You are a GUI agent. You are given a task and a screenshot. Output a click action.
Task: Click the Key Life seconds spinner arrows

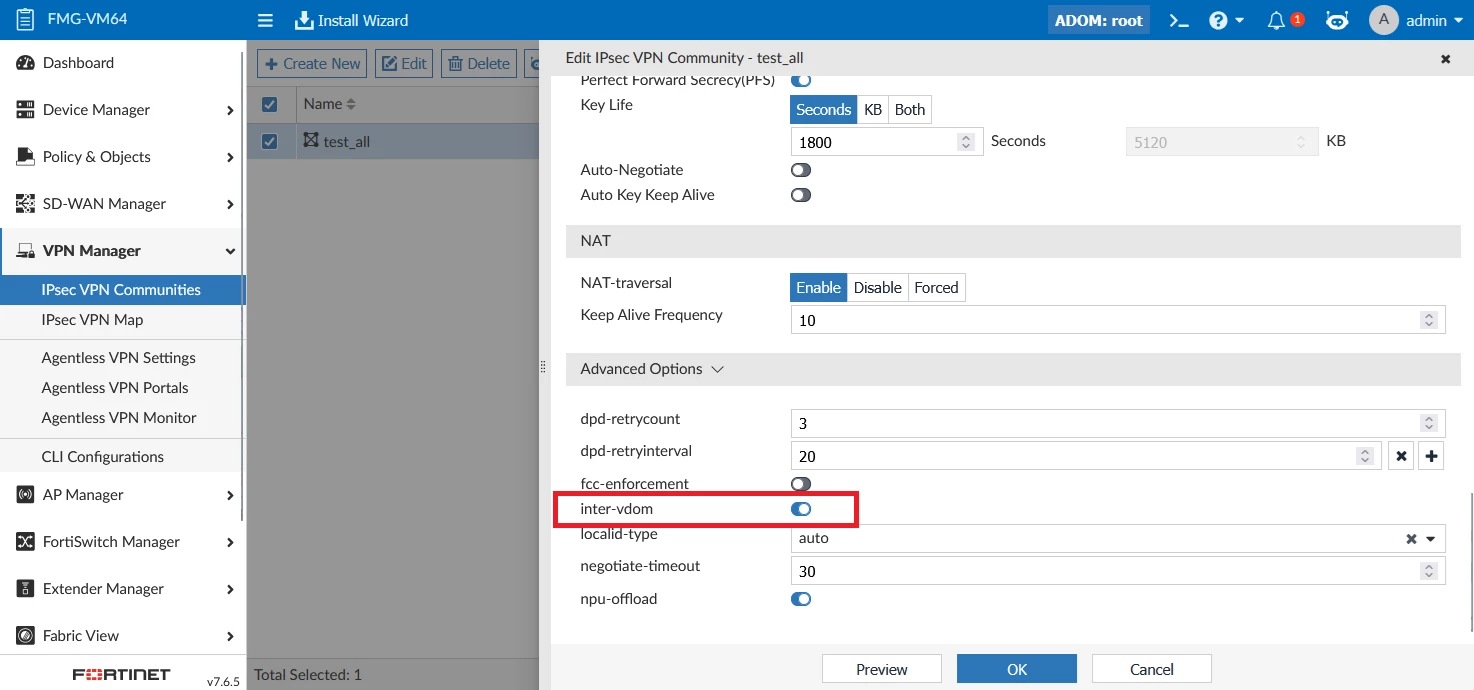pos(966,142)
